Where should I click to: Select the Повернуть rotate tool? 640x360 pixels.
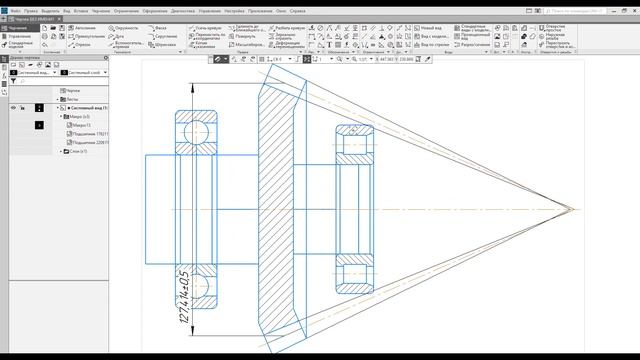coord(242,36)
